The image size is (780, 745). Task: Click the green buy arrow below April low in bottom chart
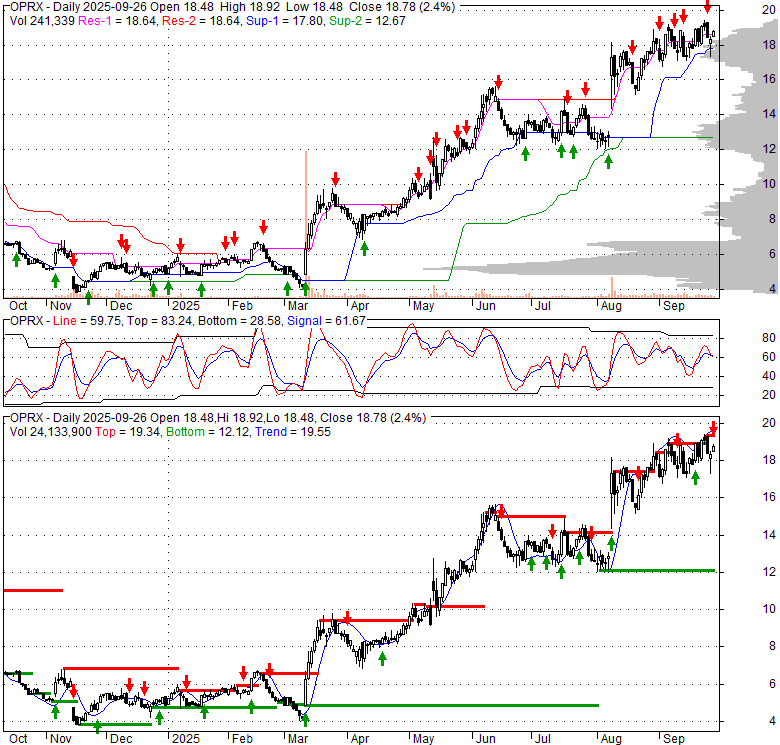[382, 659]
